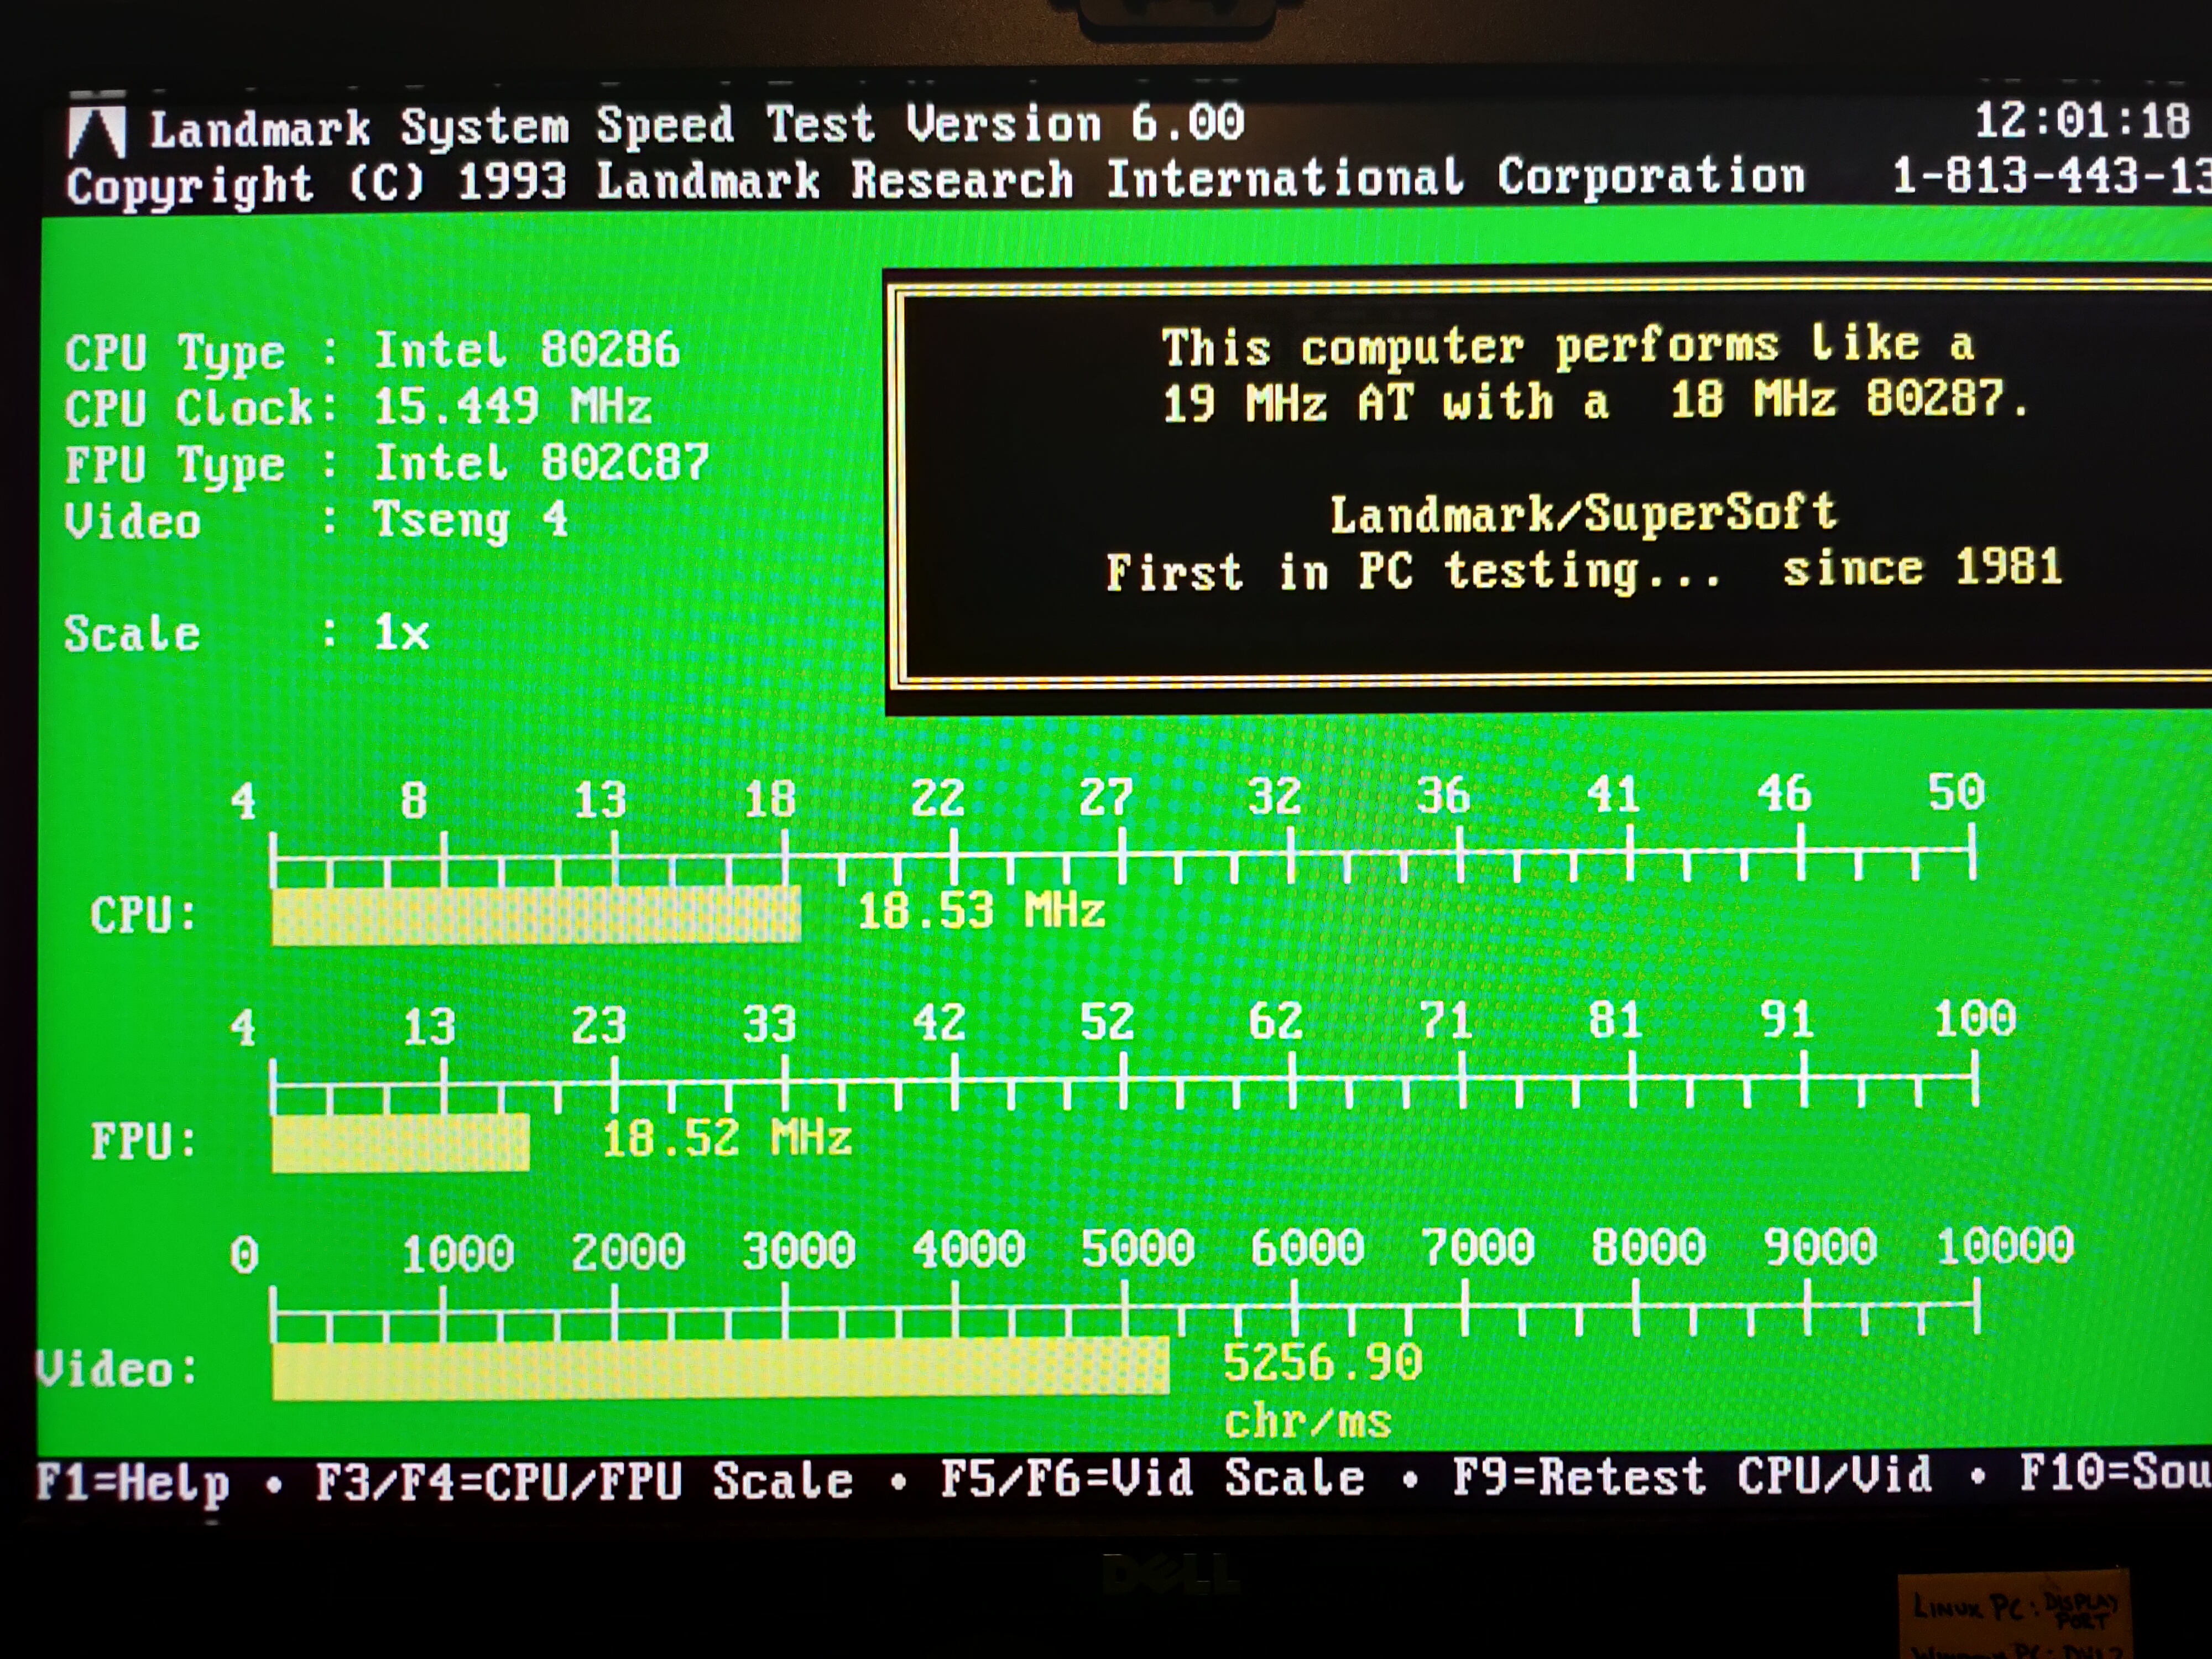
Task: Click F5/F6=Vid Scale label
Action: (1152, 1478)
